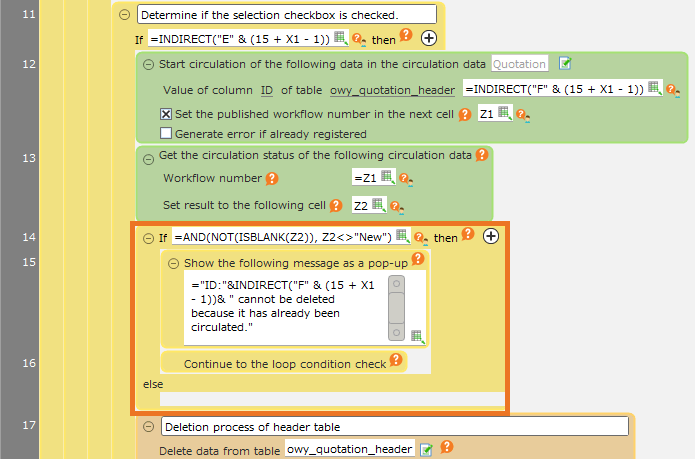Click the scrollbar in the pop-up message box
This screenshot has height=459, width=695.
coord(397,308)
